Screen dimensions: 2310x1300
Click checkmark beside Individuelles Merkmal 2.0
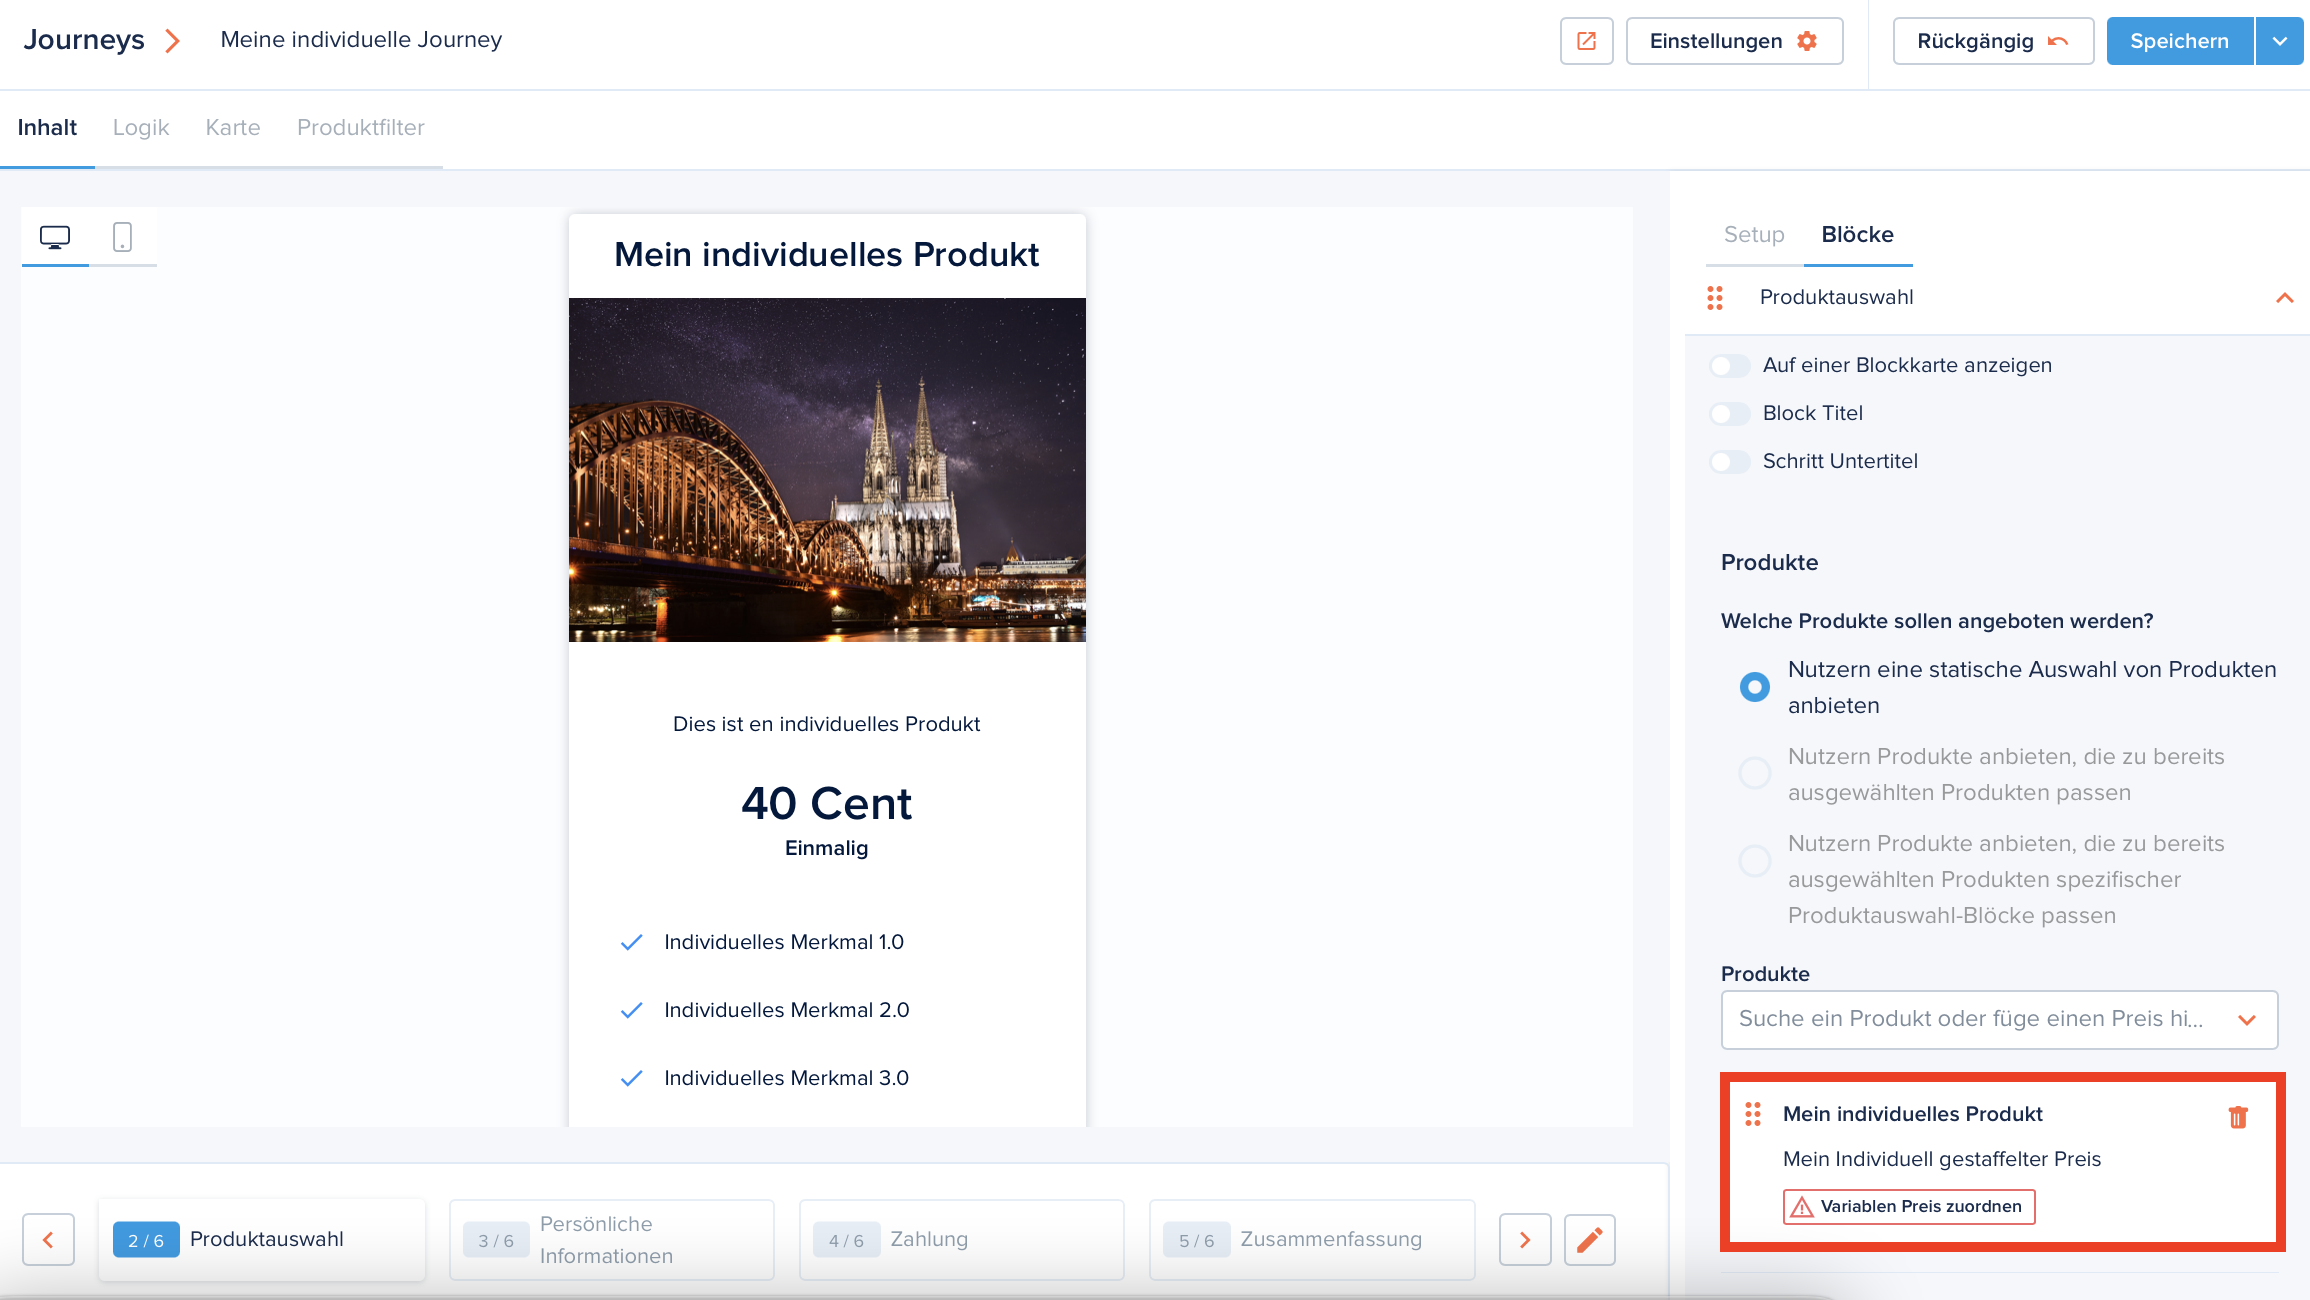coord(631,1011)
